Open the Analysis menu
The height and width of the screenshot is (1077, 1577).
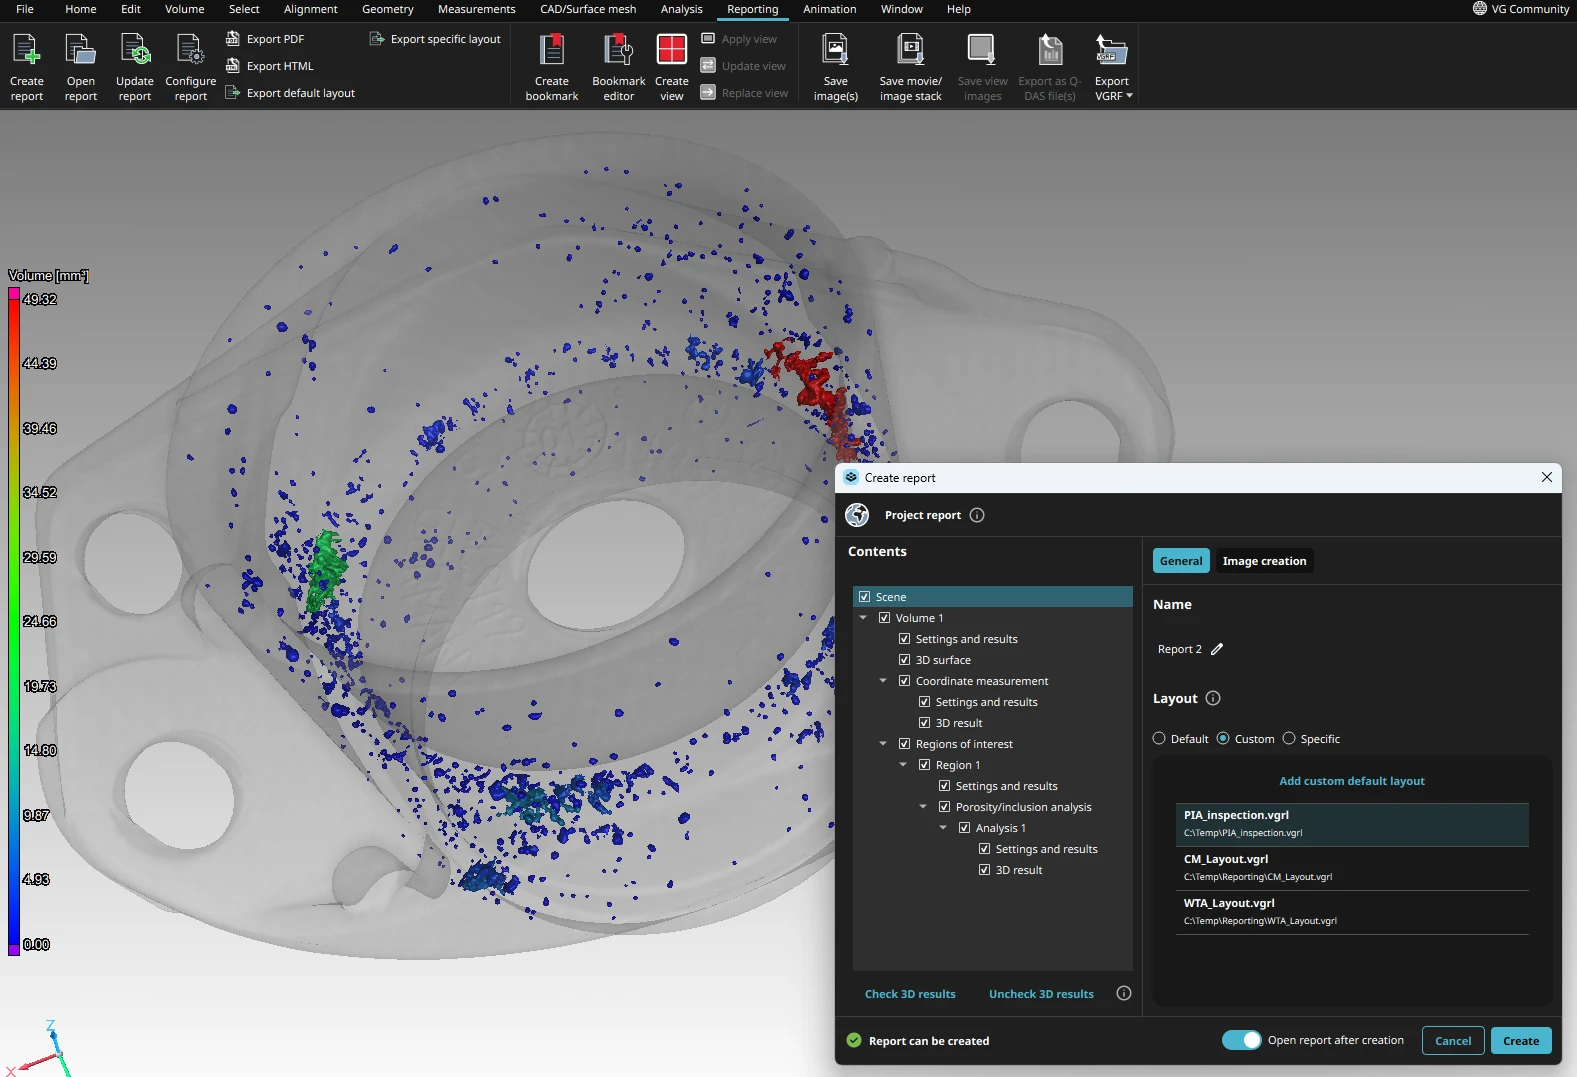(681, 9)
